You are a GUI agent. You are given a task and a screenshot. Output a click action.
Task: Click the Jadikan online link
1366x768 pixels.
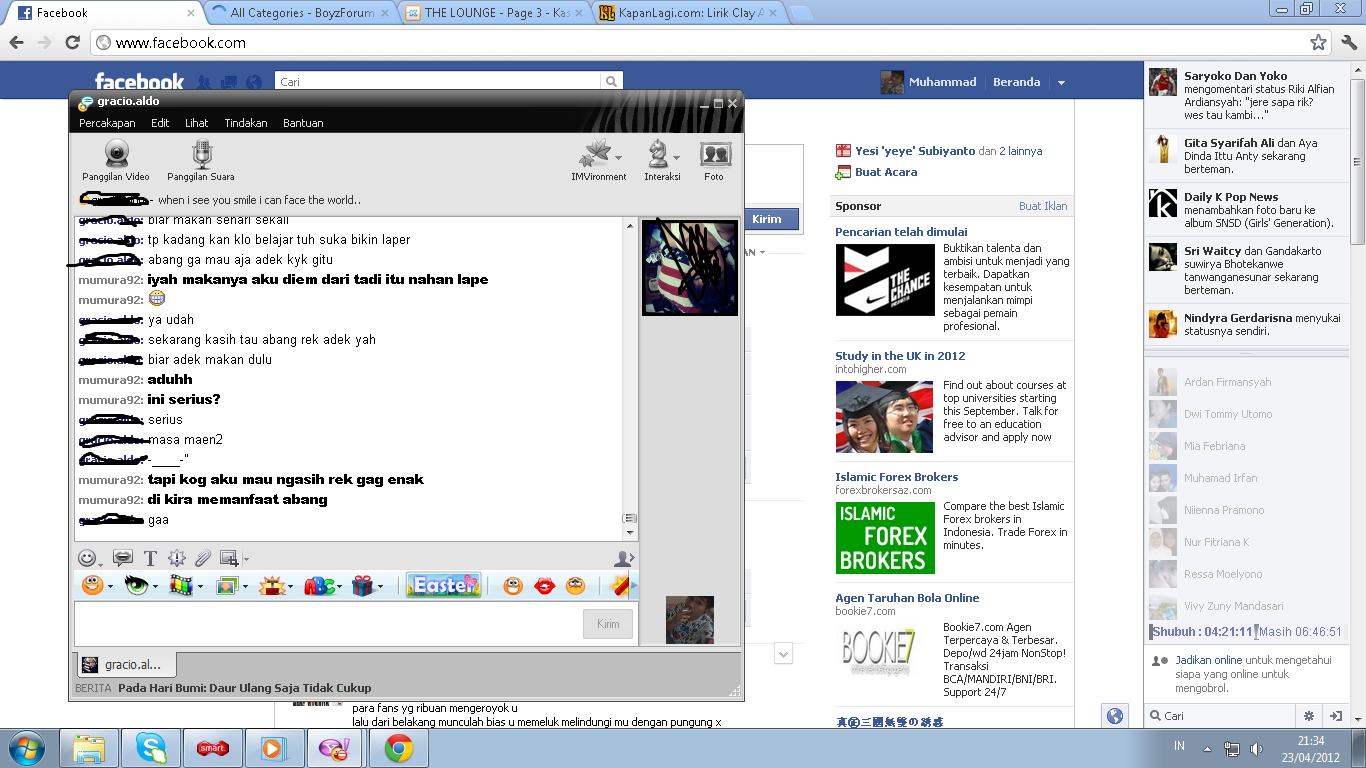1209,660
